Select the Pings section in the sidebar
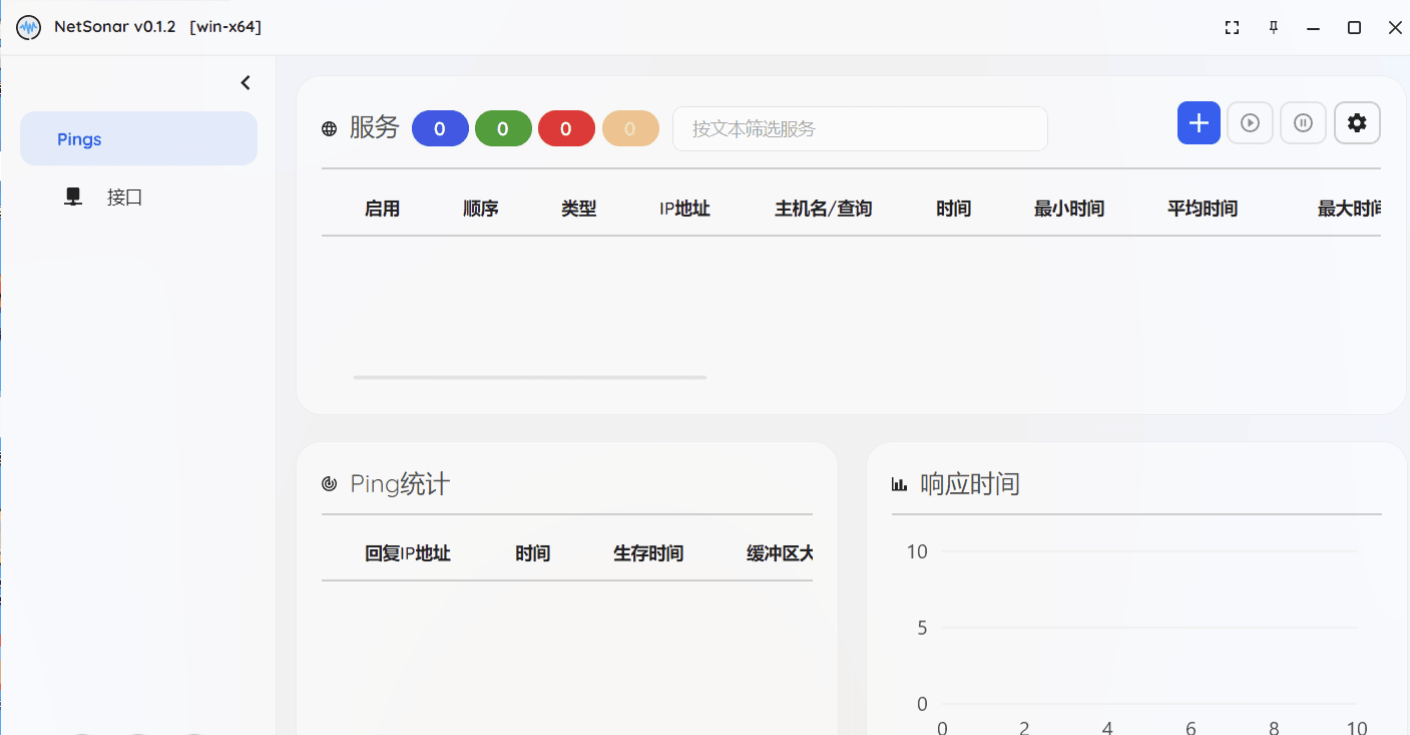 pos(78,139)
